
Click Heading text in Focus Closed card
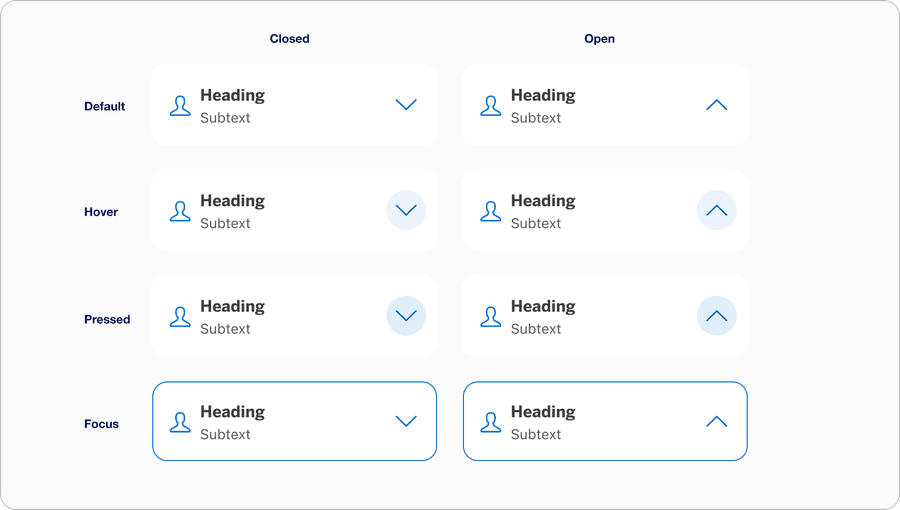coord(232,412)
